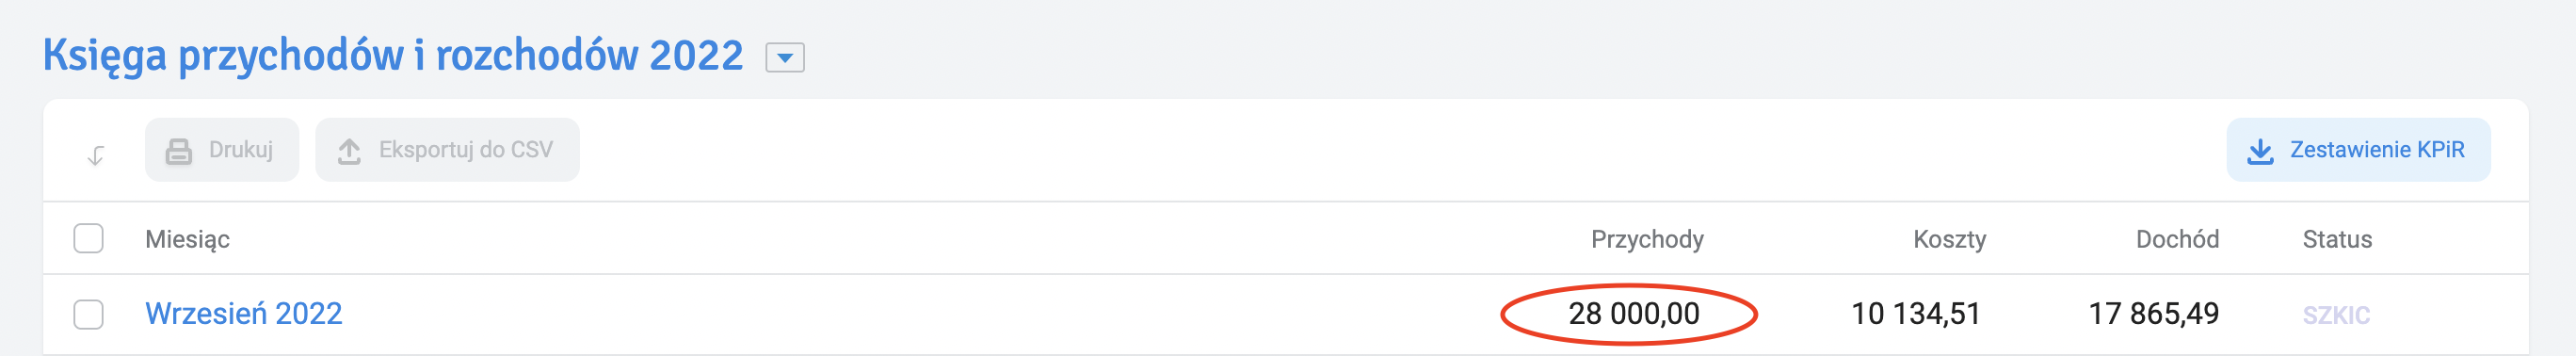Sort by the Dochód column header
Viewport: 2576px width, 356px height.
pos(2177,240)
